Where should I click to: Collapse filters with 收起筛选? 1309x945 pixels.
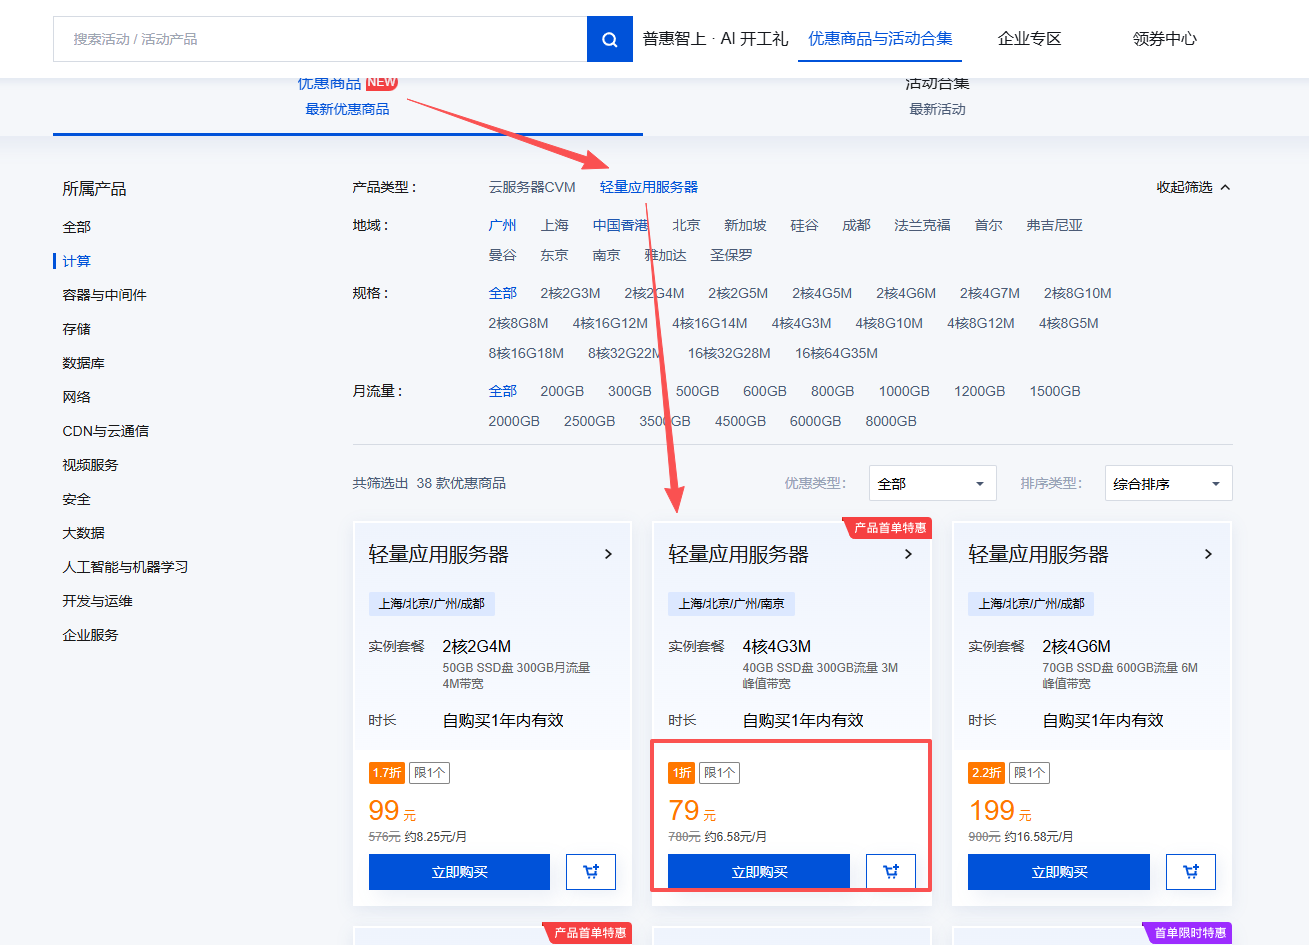click(1193, 187)
